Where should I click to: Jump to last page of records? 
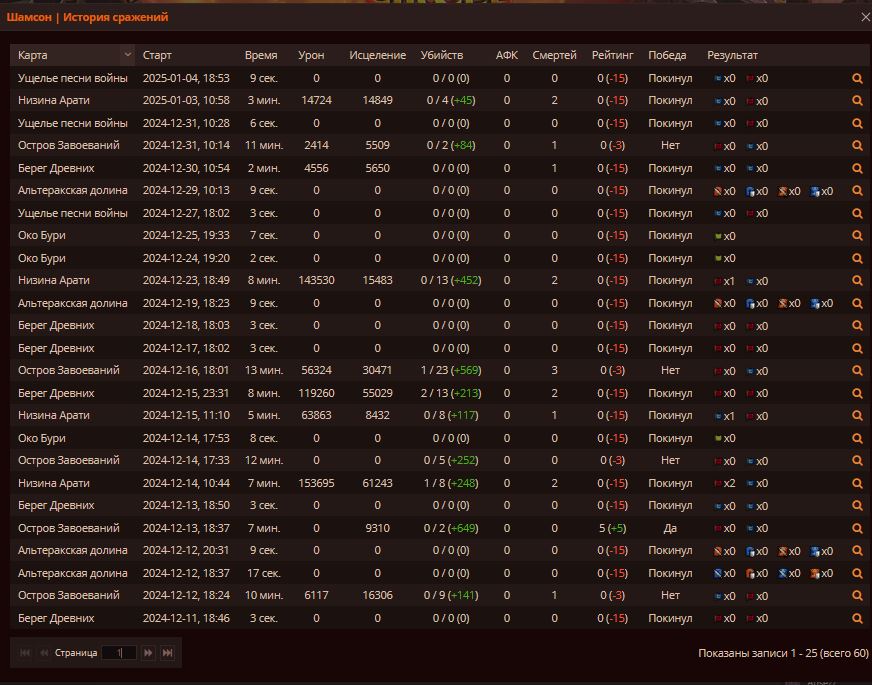pyautogui.click(x=167, y=653)
